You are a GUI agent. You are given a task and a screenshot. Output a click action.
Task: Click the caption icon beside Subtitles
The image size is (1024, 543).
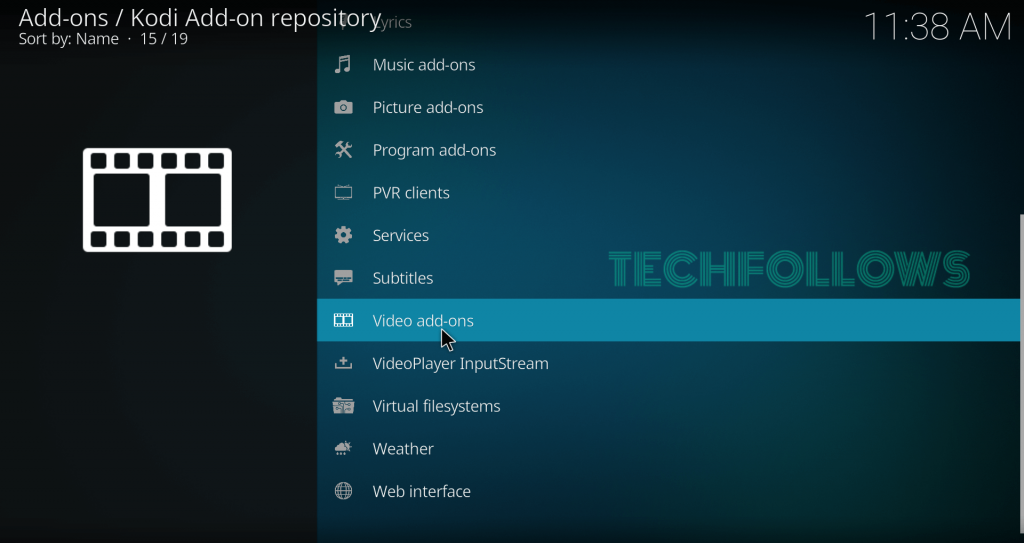pos(343,278)
